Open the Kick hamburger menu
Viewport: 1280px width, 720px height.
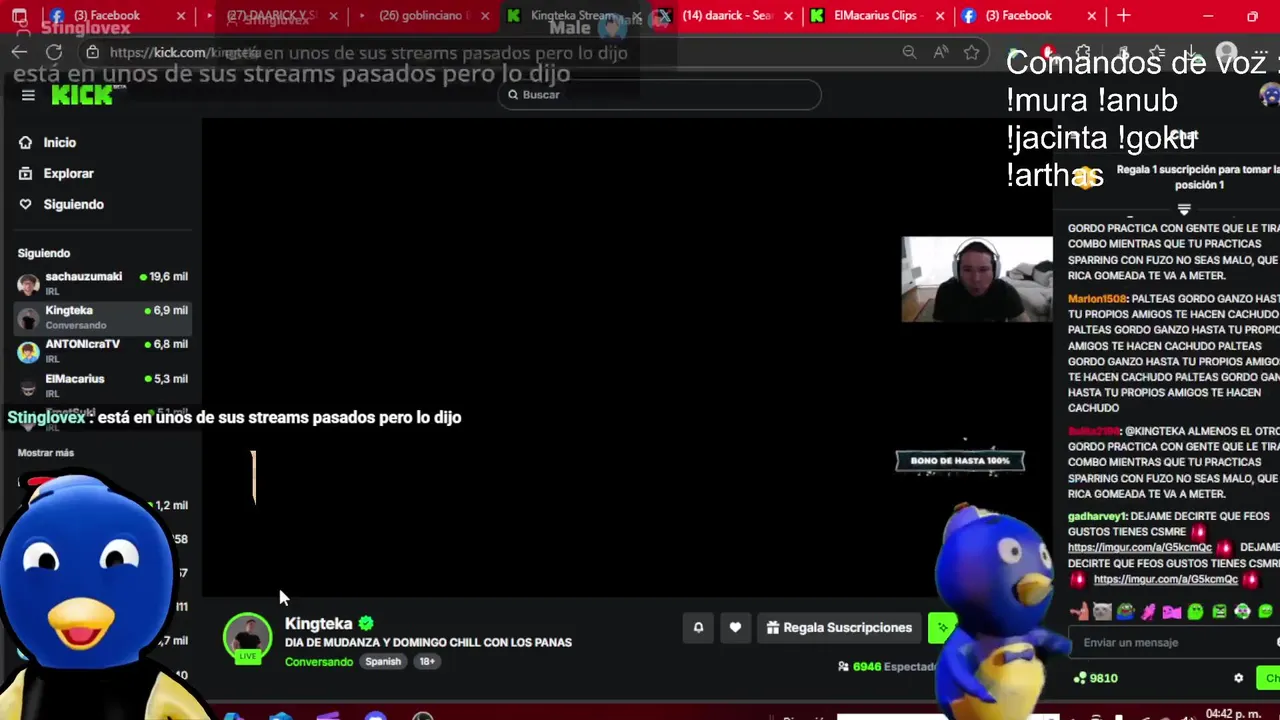[x=28, y=95]
